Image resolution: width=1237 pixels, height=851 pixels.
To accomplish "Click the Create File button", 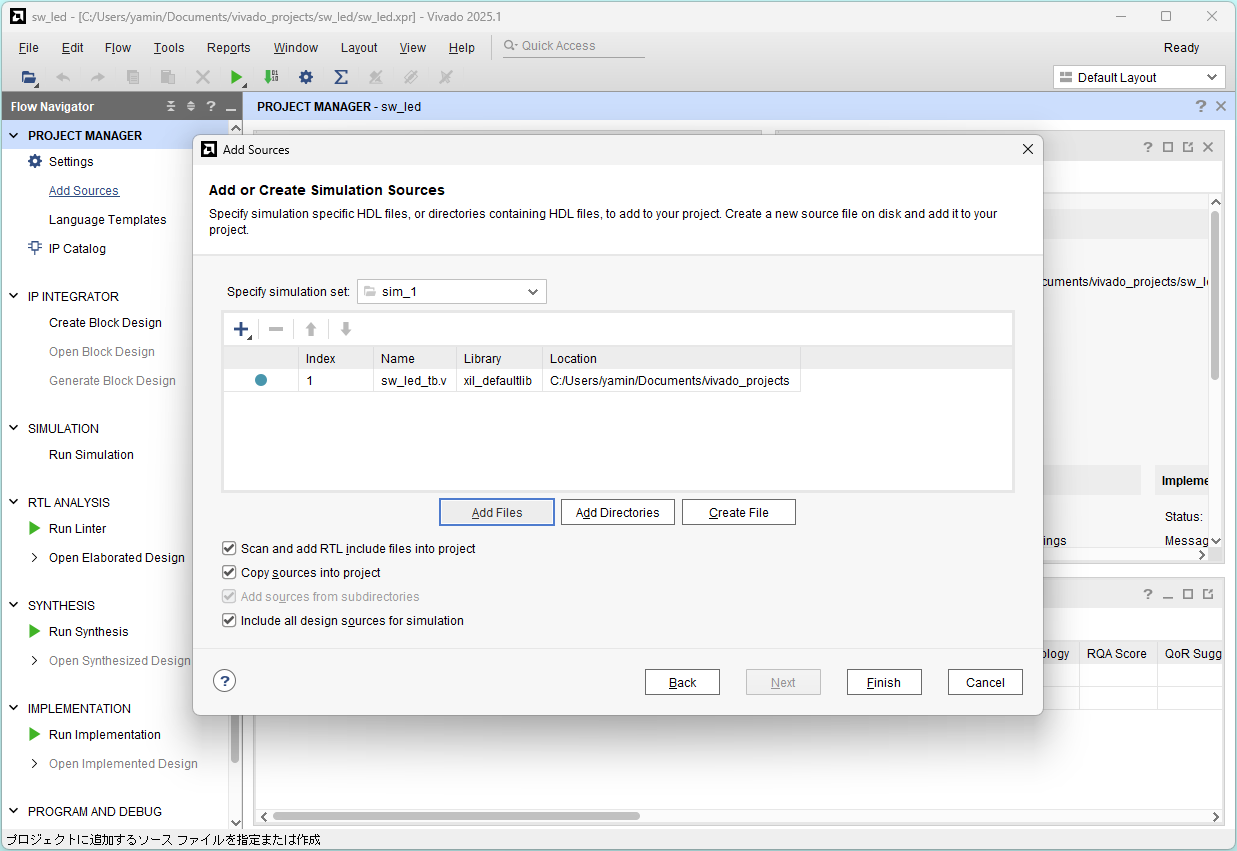I will click(x=738, y=512).
